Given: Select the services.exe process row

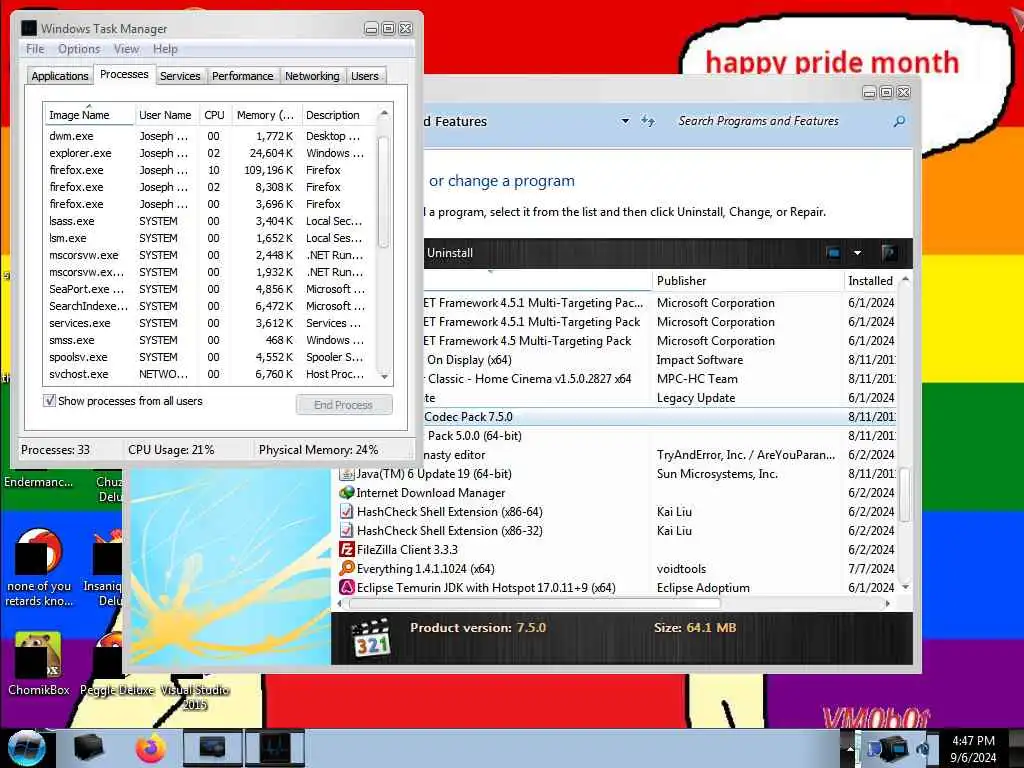Looking at the screenshot, I should point(209,323).
